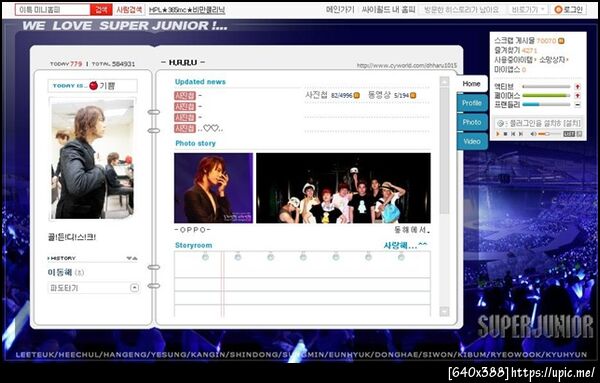Open 즐겨찾기 favorites count 4271
The height and width of the screenshot is (383, 600).
515,50
